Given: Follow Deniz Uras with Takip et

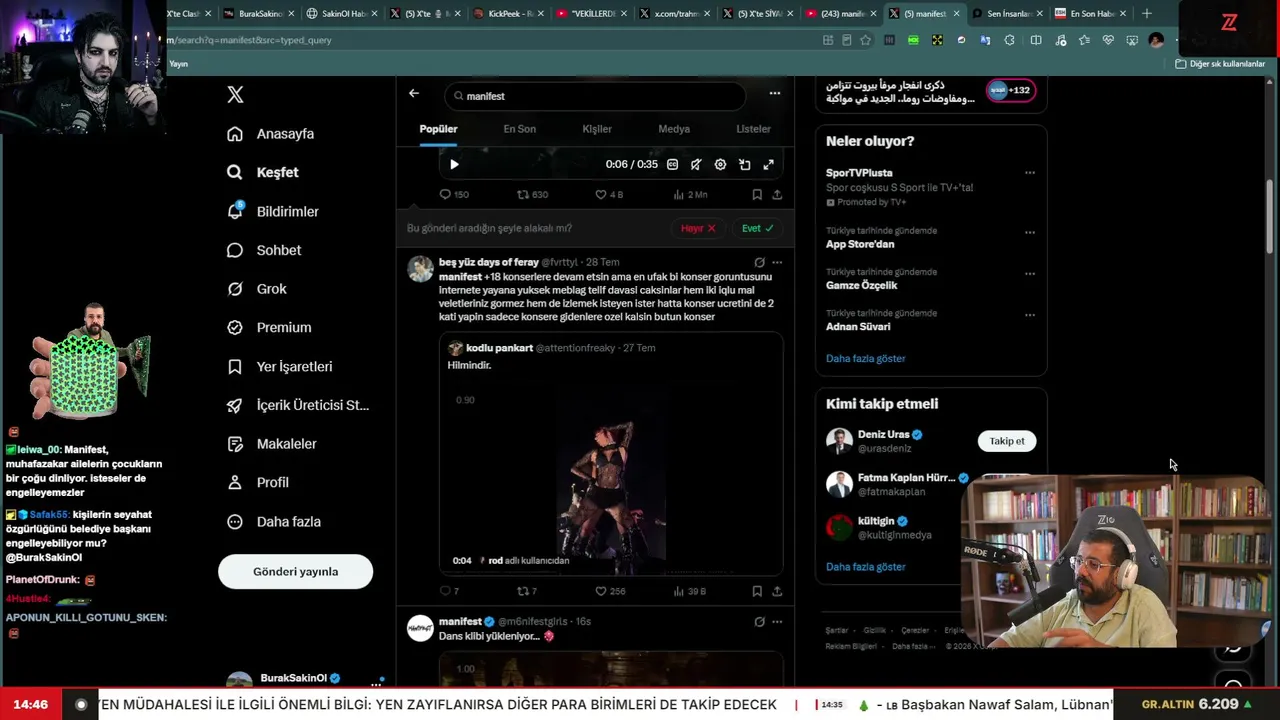Looking at the screenshot, I should coord(1007,441).
